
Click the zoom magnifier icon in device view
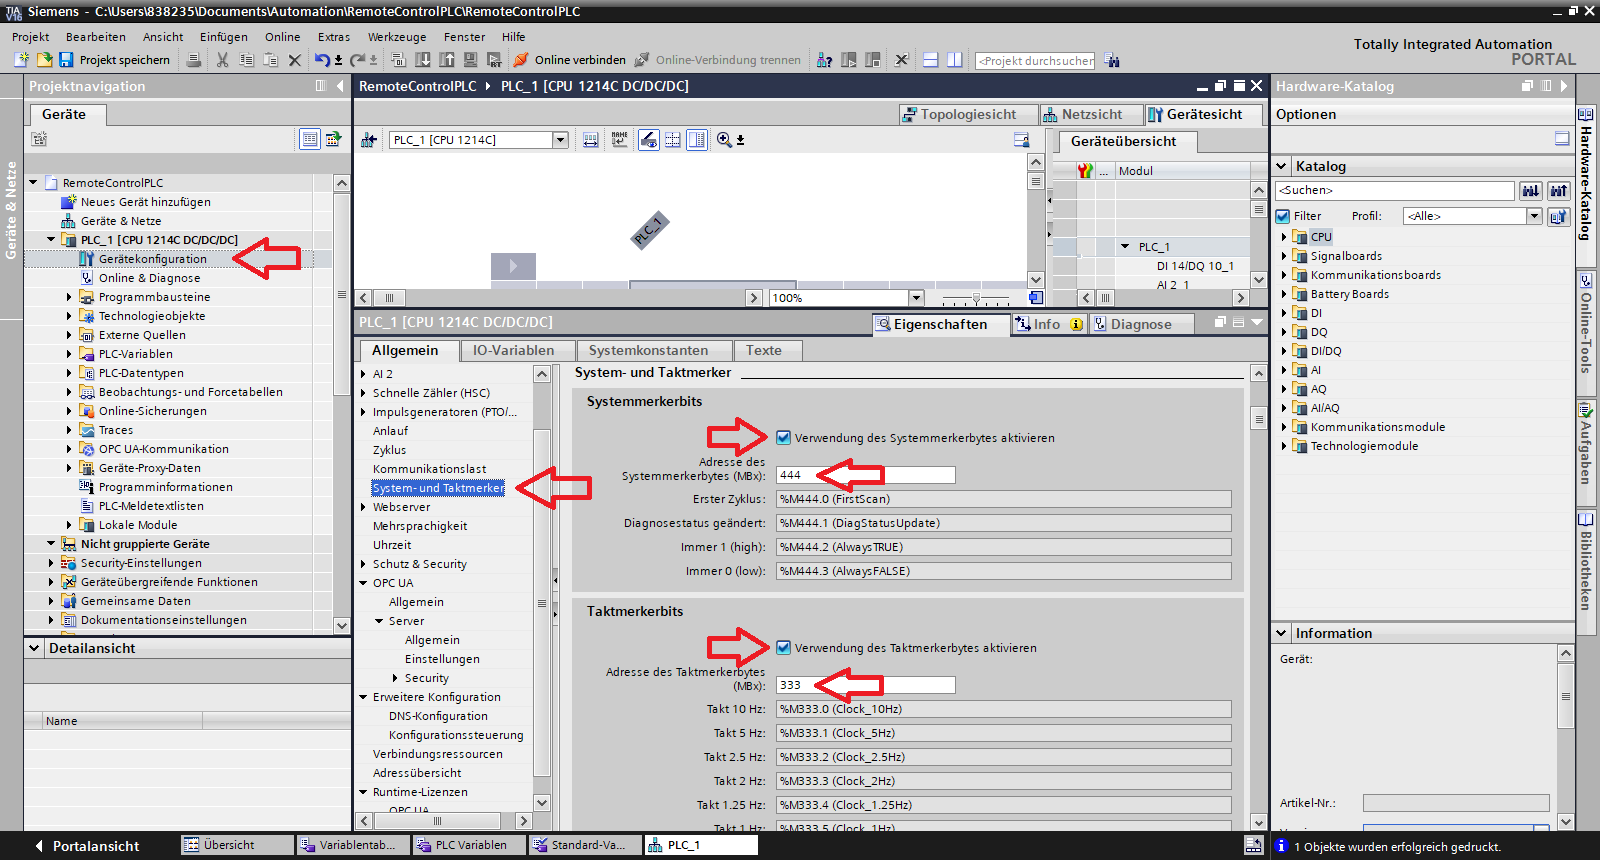click(724, 140)
